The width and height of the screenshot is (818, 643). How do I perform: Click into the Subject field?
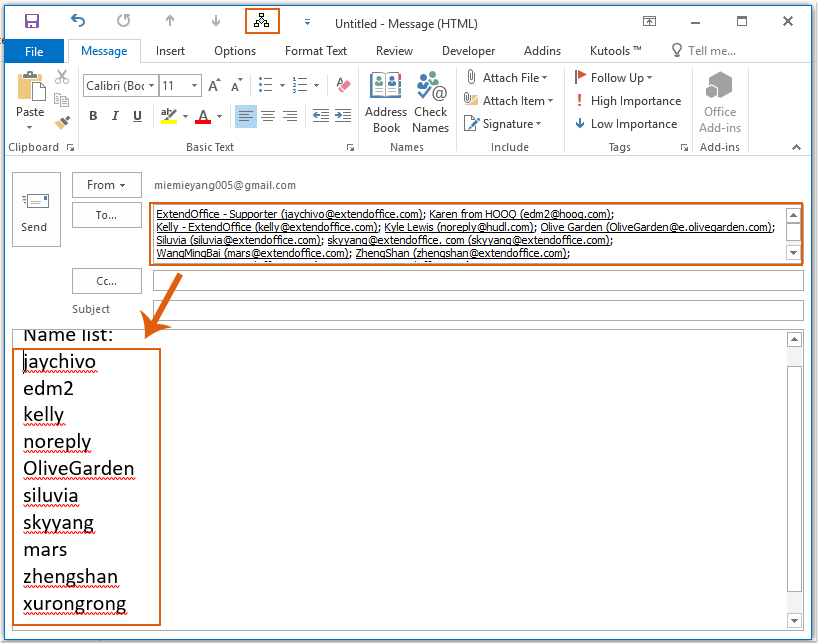[478, 310]
